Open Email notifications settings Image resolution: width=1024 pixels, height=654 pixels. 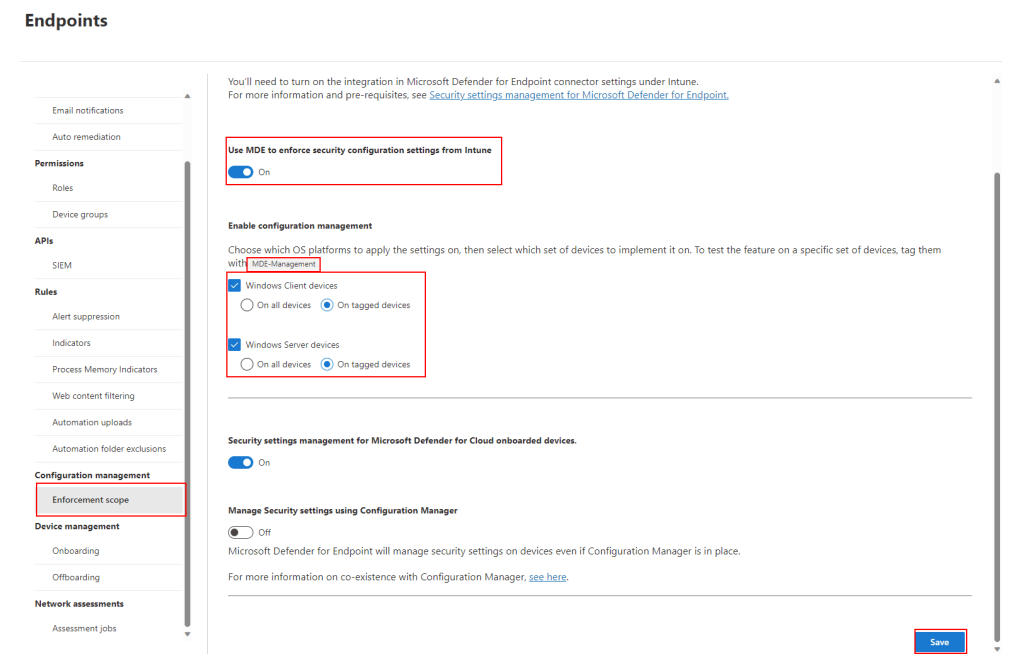(x=88, y=110)
